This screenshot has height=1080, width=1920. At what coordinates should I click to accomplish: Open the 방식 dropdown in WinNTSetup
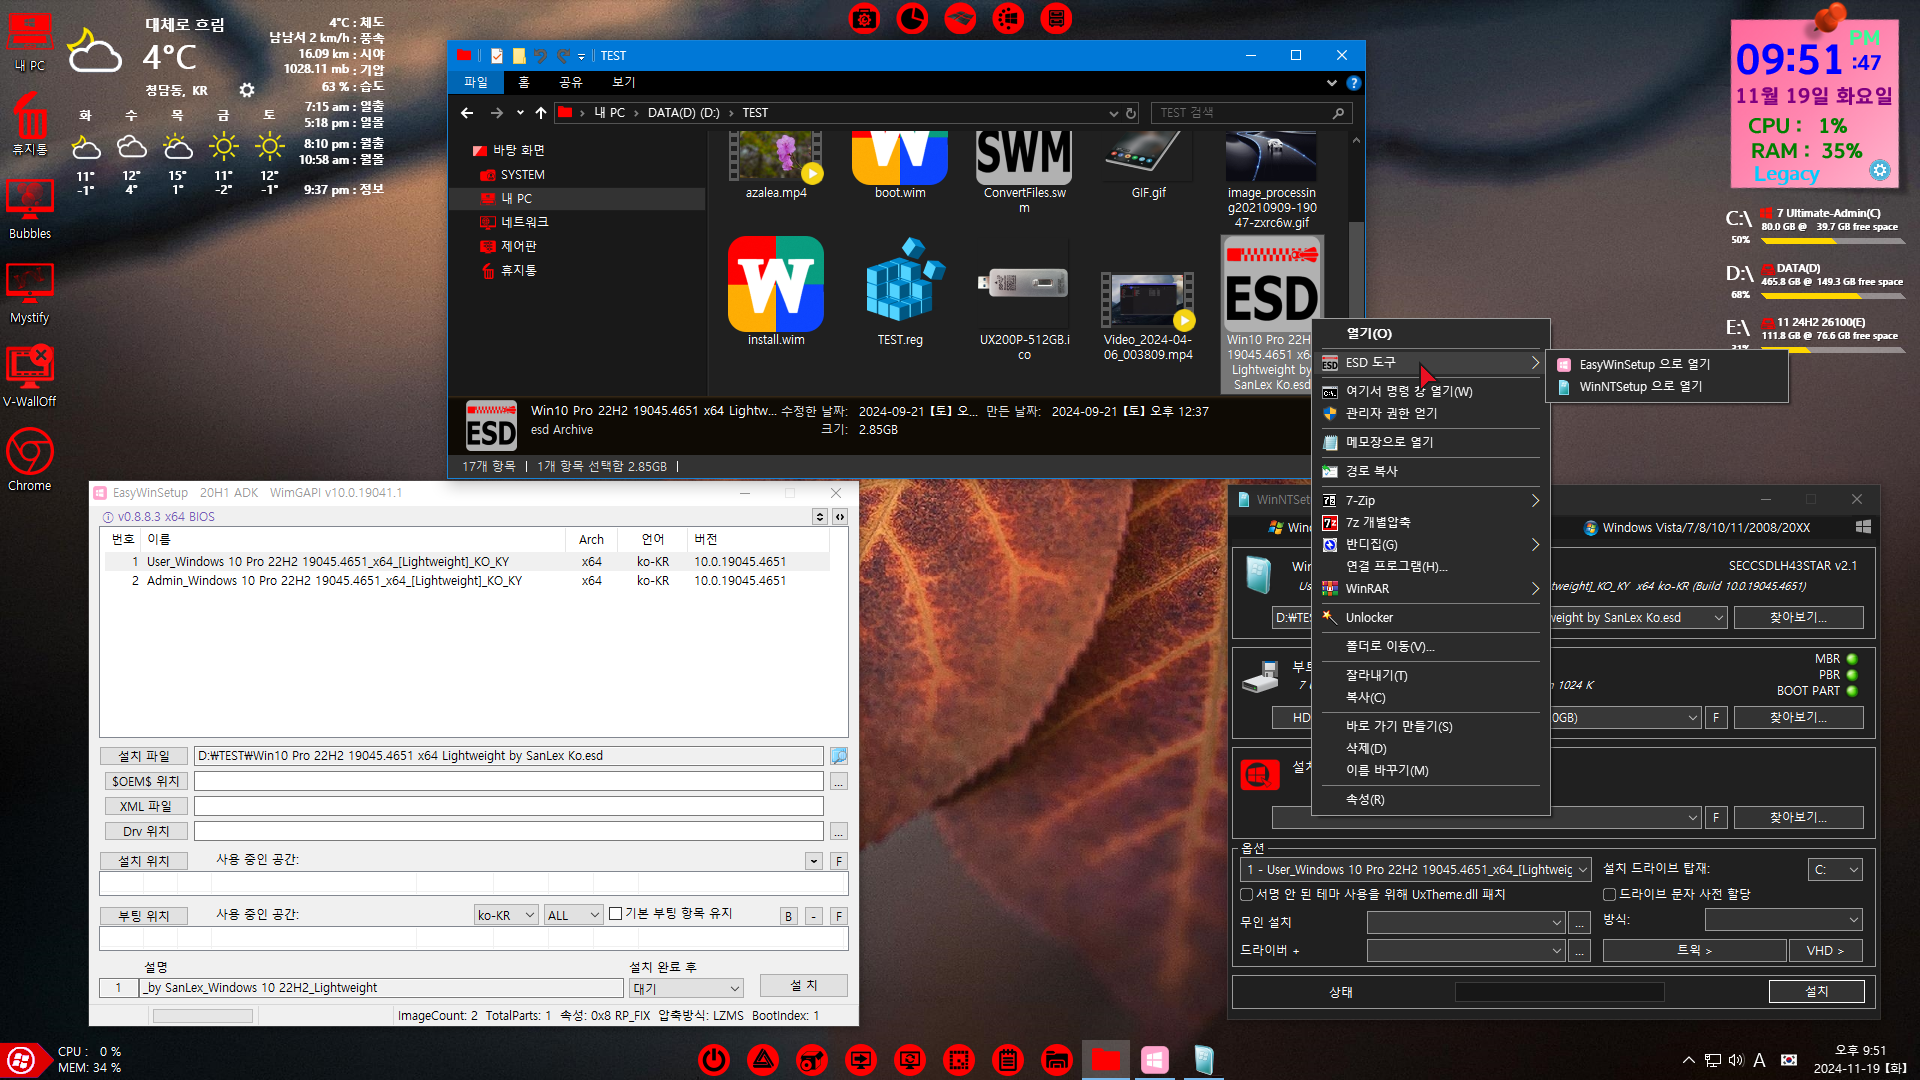pyautogui.click(x=1784, y=920)
